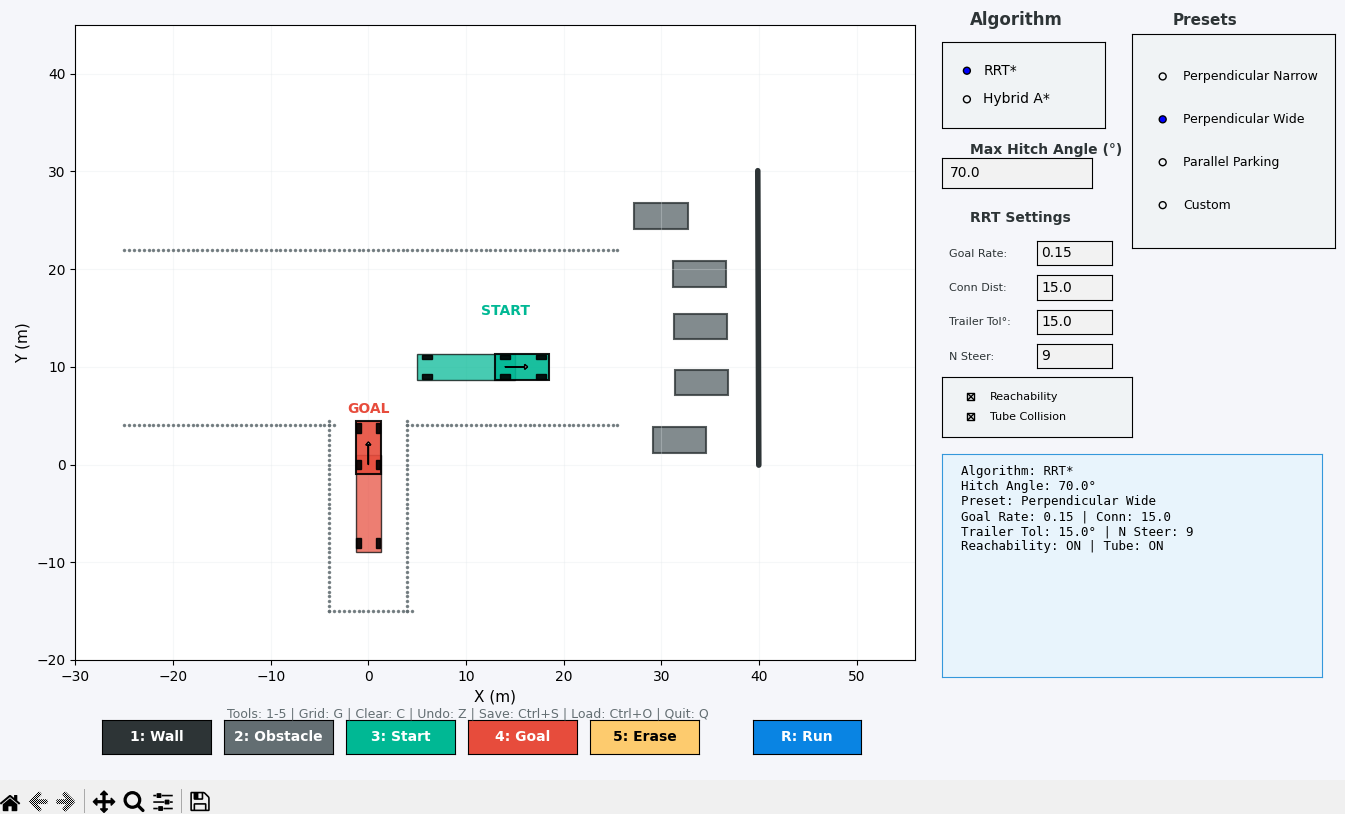Activate the Pan move tool icon
The height and width of the screenshot is (814, 1345).
[104, 802]
